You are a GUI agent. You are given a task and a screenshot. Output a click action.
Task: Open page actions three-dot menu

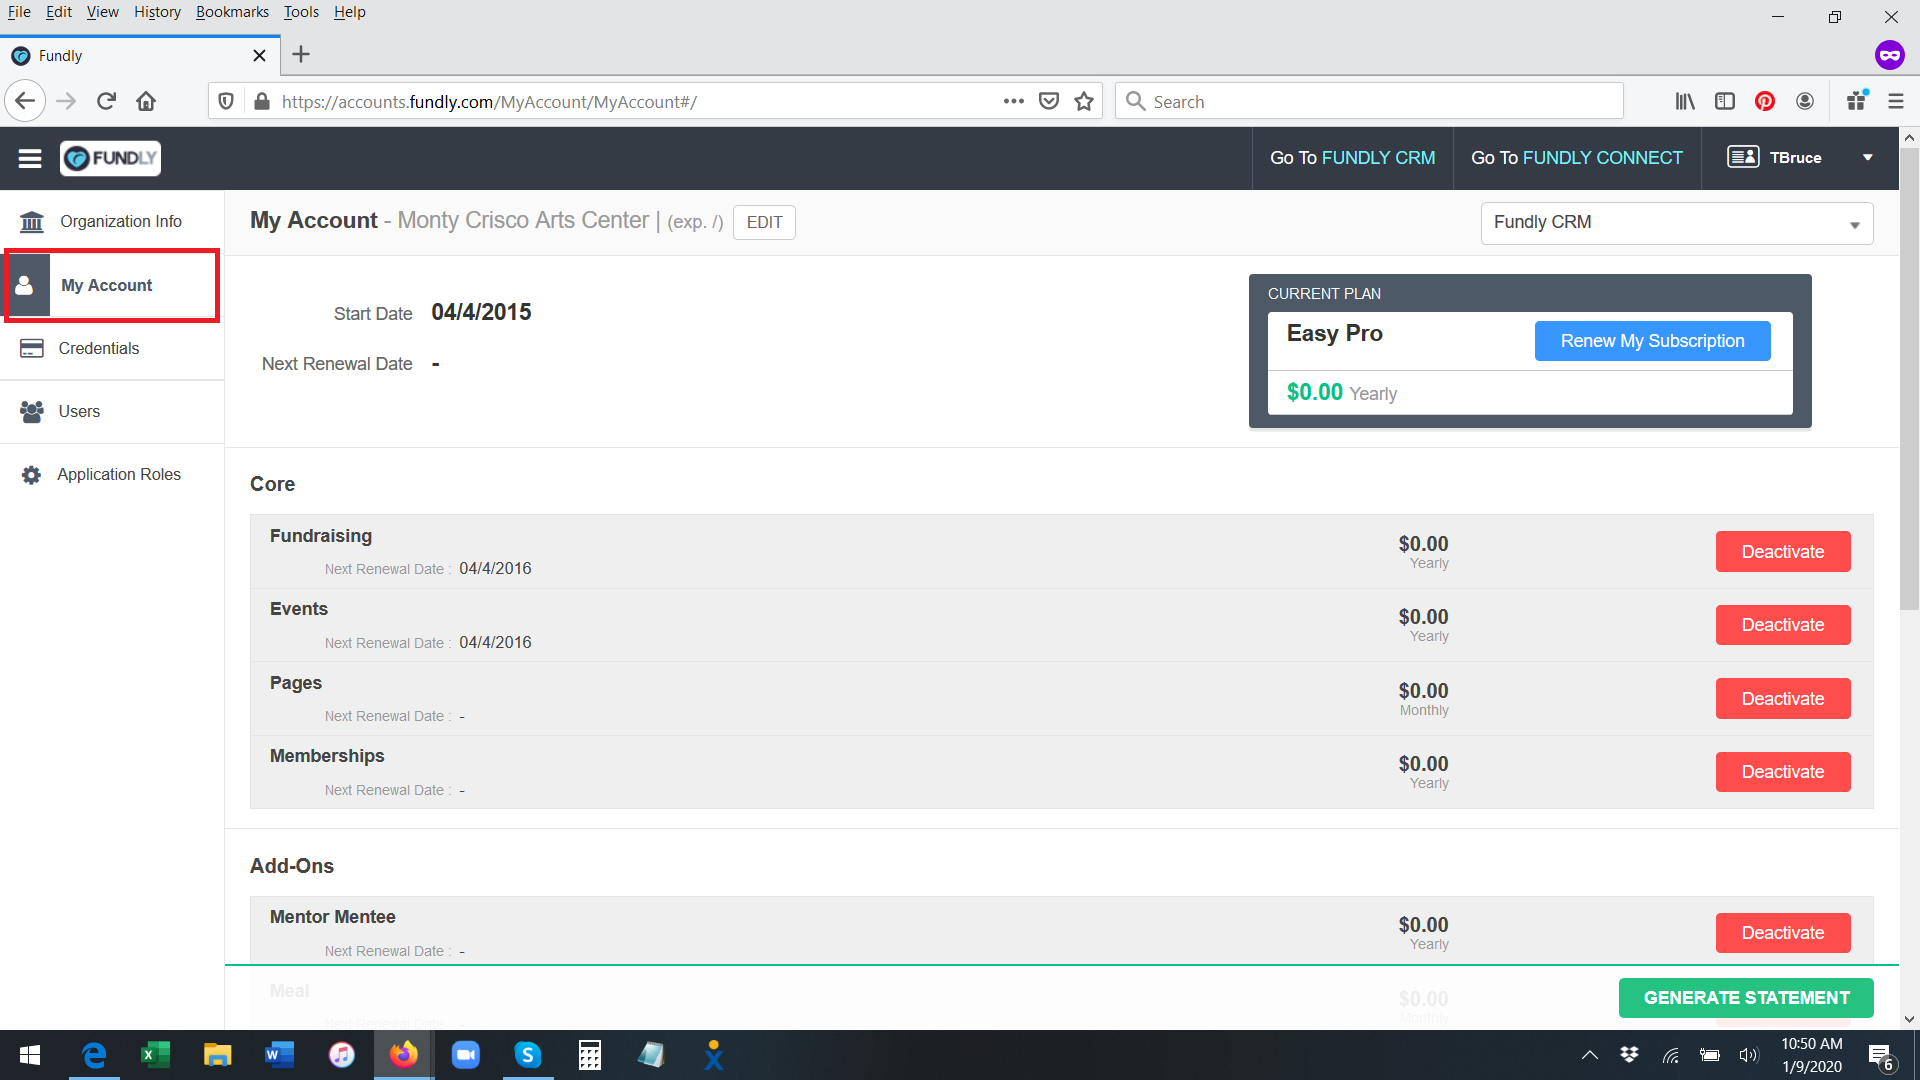click(x=1013, y=101)
